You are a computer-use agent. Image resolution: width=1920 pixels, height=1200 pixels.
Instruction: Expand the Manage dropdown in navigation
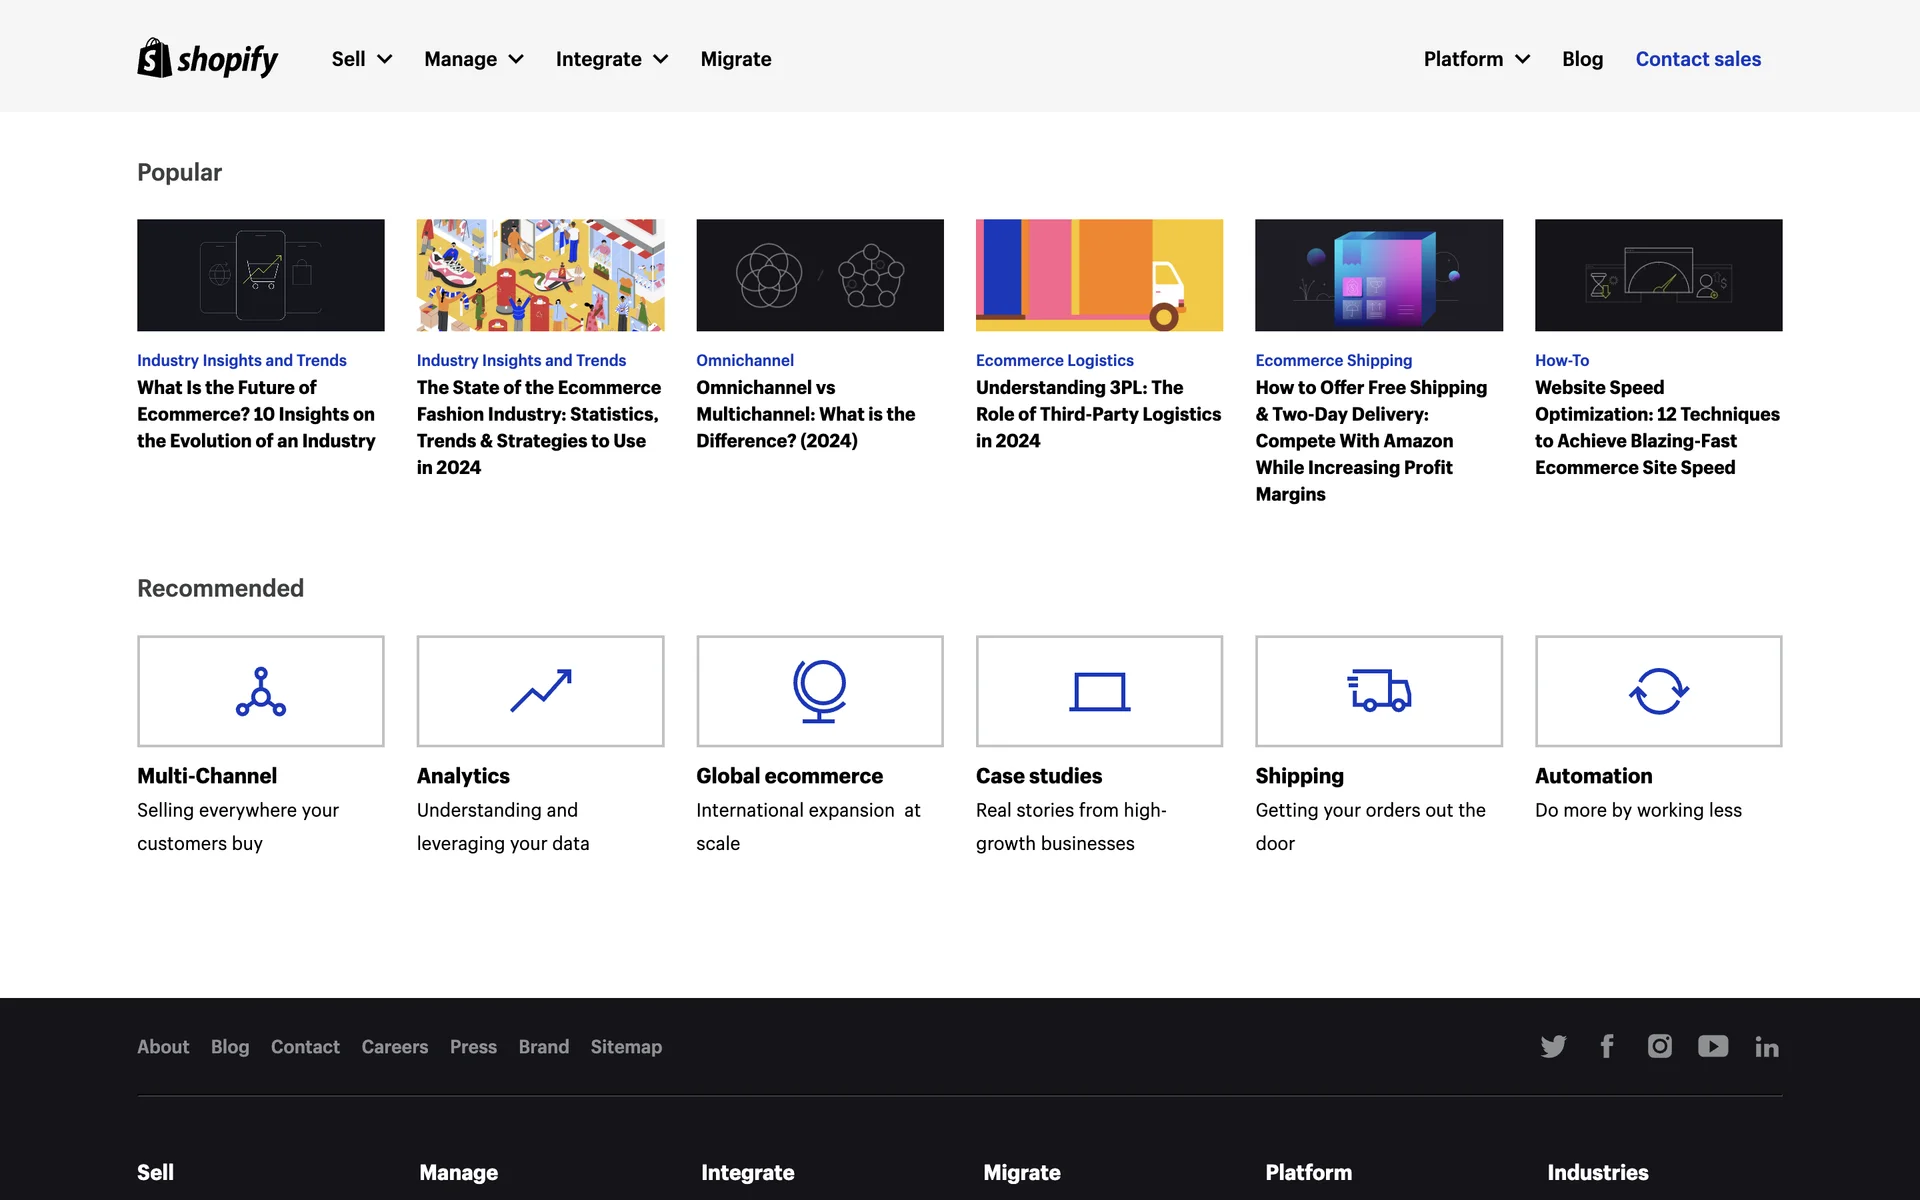(473, 59)
